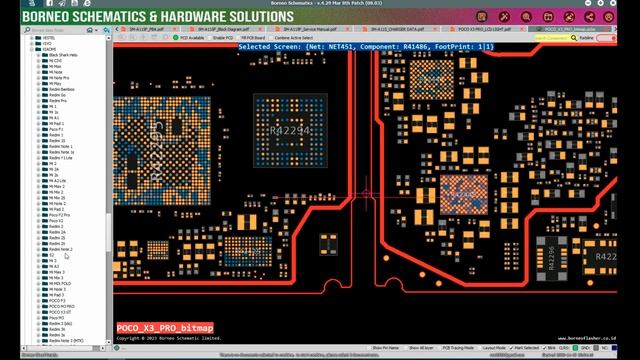
Task: Open the tools wrench icon in header
Action: click(504, 17)
